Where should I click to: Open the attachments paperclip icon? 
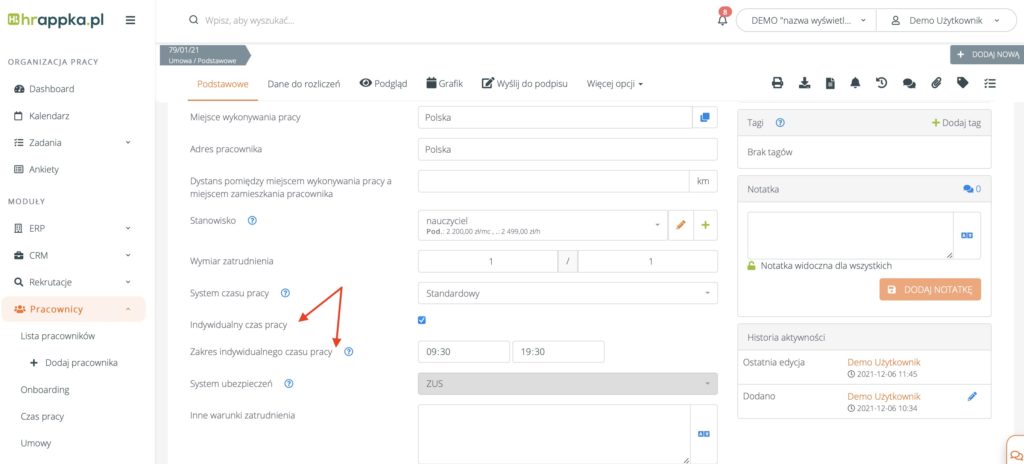pos(936,84)
